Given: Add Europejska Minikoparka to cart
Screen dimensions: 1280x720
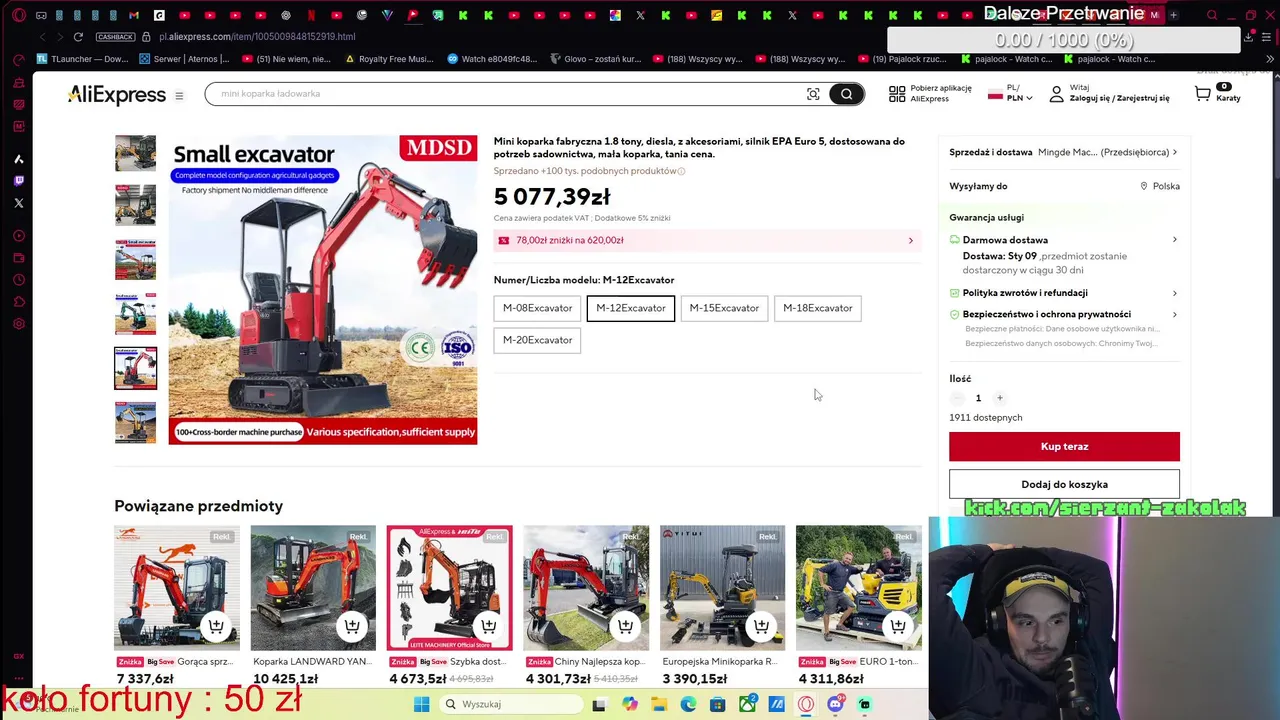Looking at the screenshot, I should coord(761,626).
